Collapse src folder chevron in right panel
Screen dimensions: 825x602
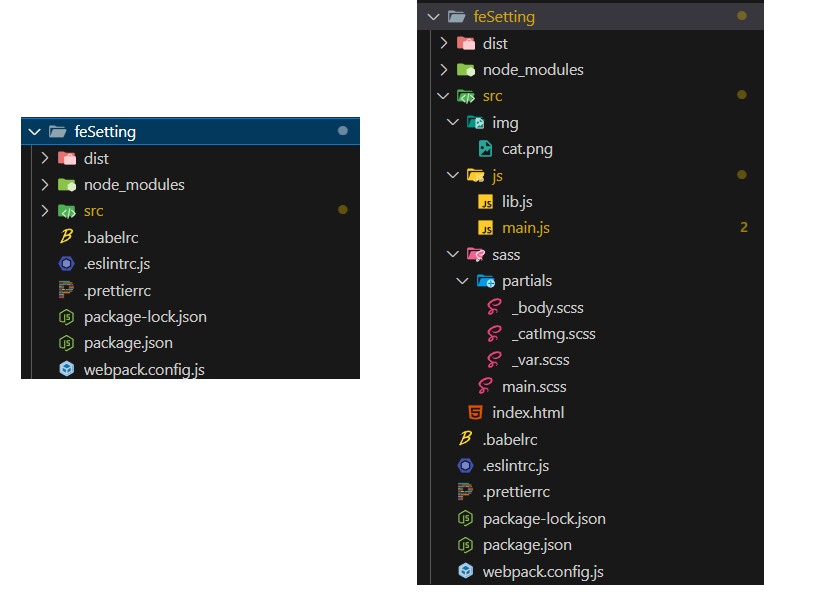pyautogui.click(x=443, y=96)
